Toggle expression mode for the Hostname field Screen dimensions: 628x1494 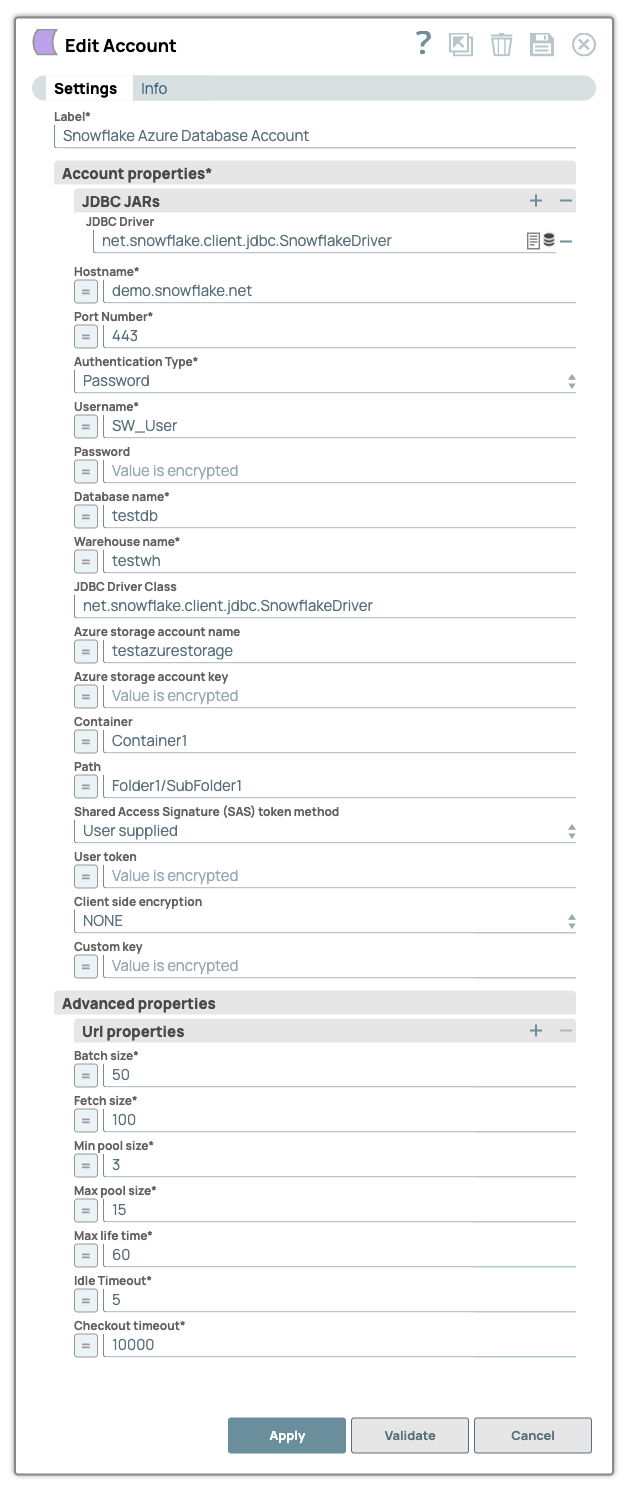(x=85, y=291)
